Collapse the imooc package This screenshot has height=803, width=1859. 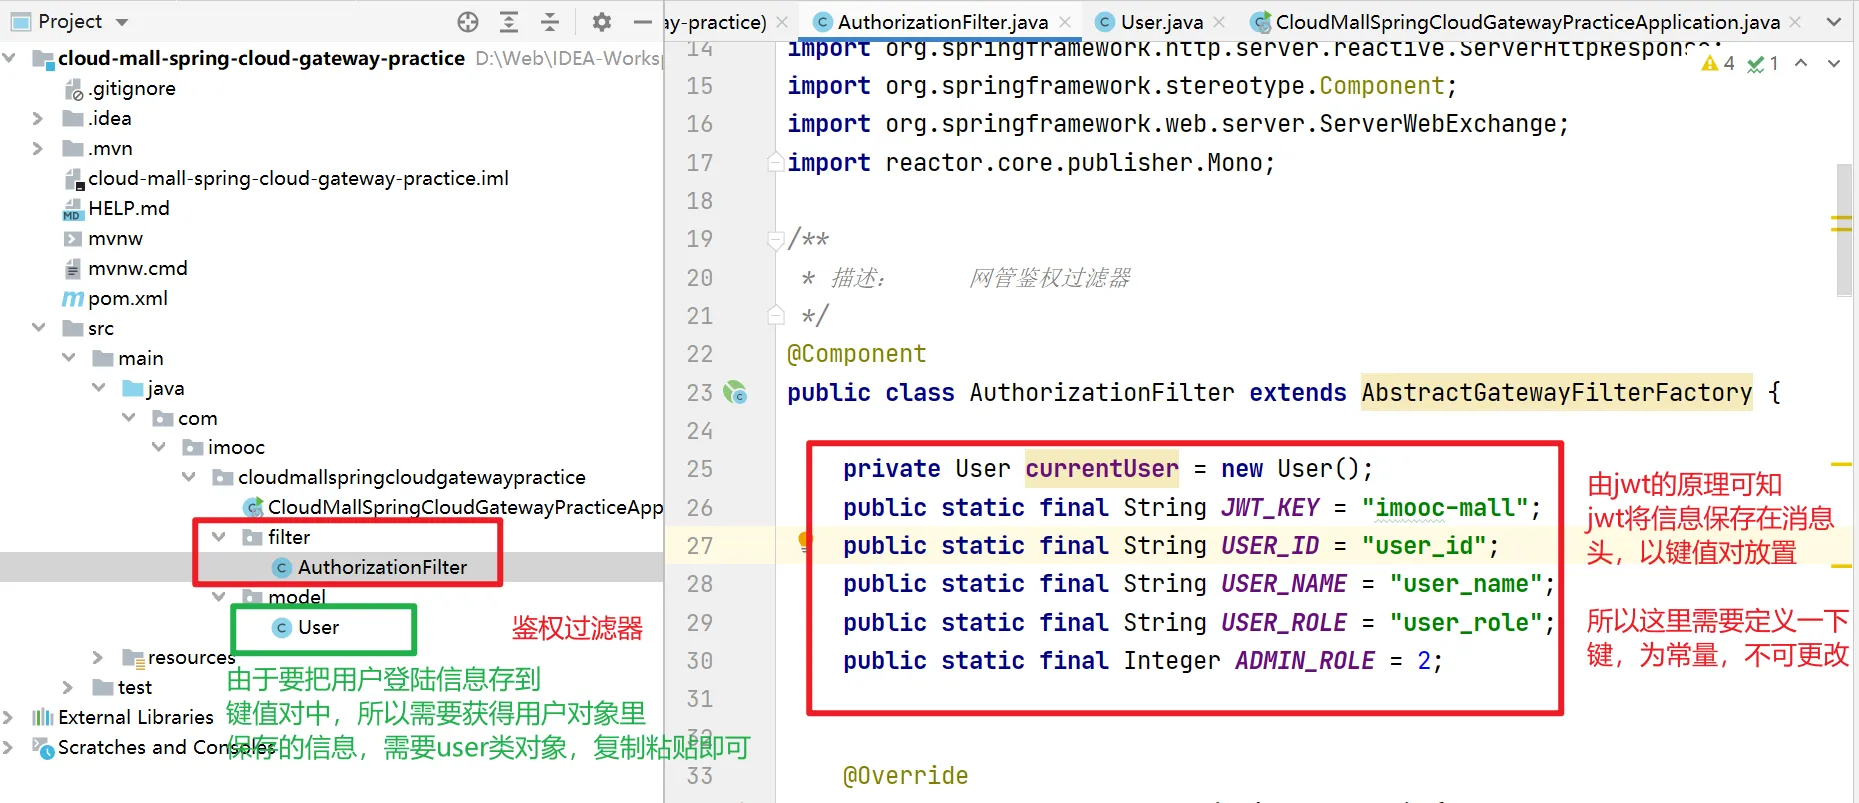pos(158,447)
